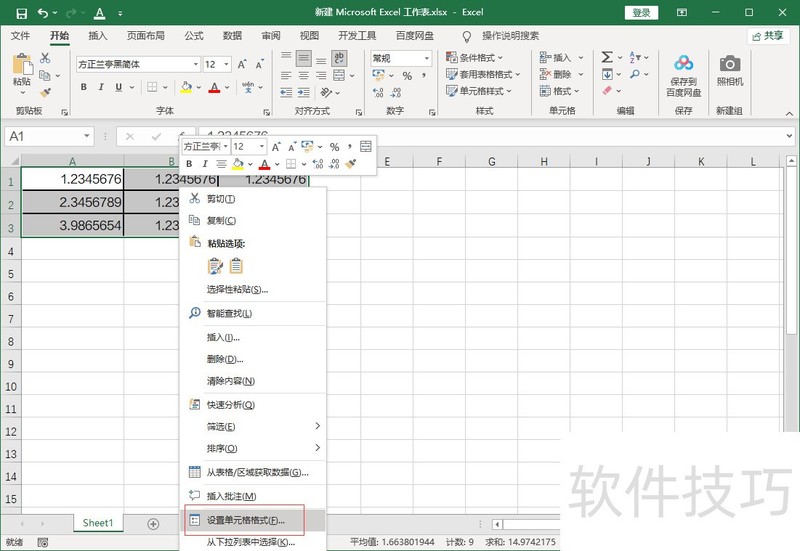Open the 插入 ribbon tab
The image size is (800, 551).
click(97, 36)
